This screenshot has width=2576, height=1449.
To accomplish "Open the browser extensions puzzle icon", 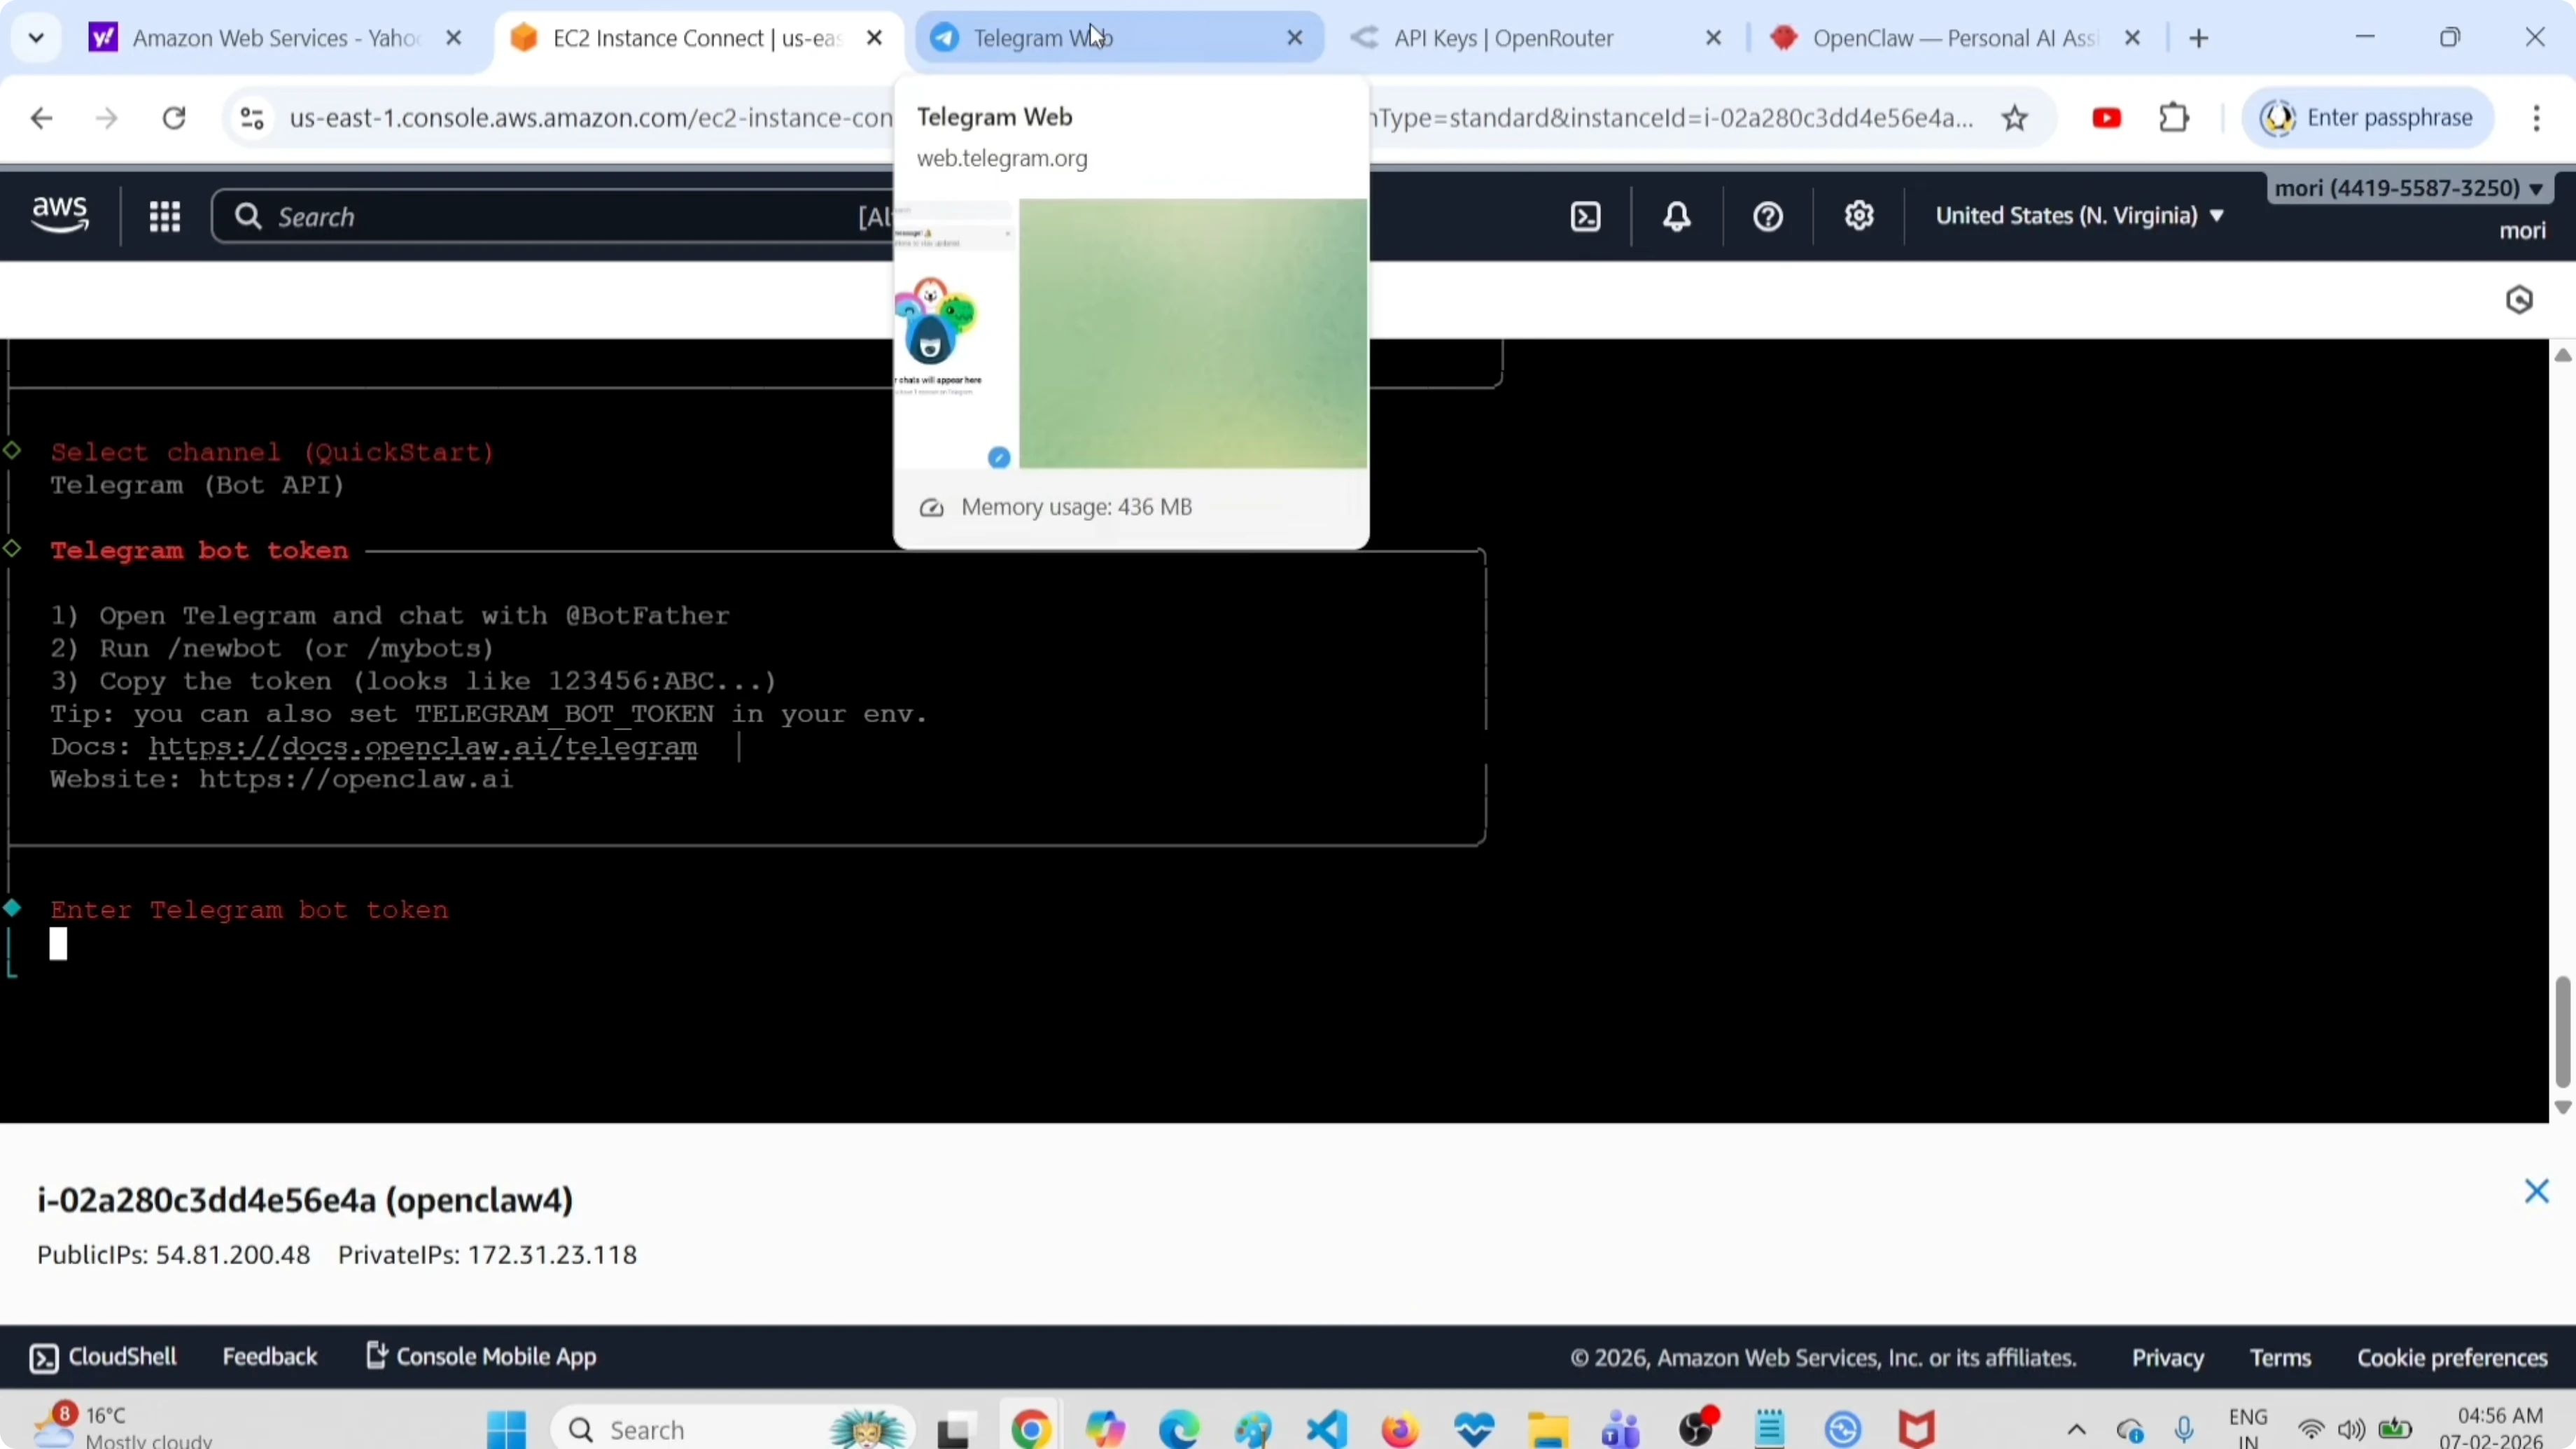I will 2174,119.
